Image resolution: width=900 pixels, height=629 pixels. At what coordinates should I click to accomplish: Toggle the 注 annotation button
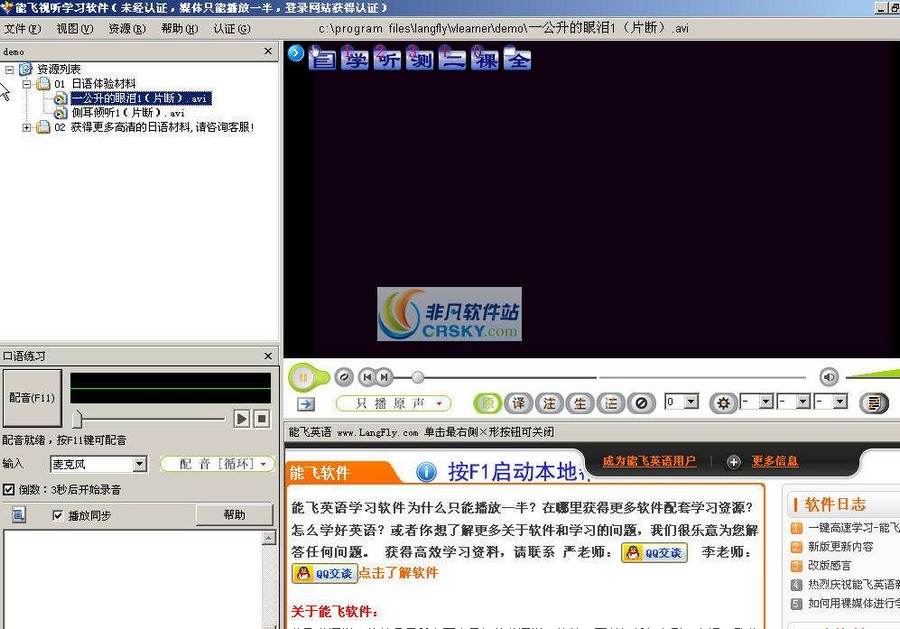pos(549,403)
